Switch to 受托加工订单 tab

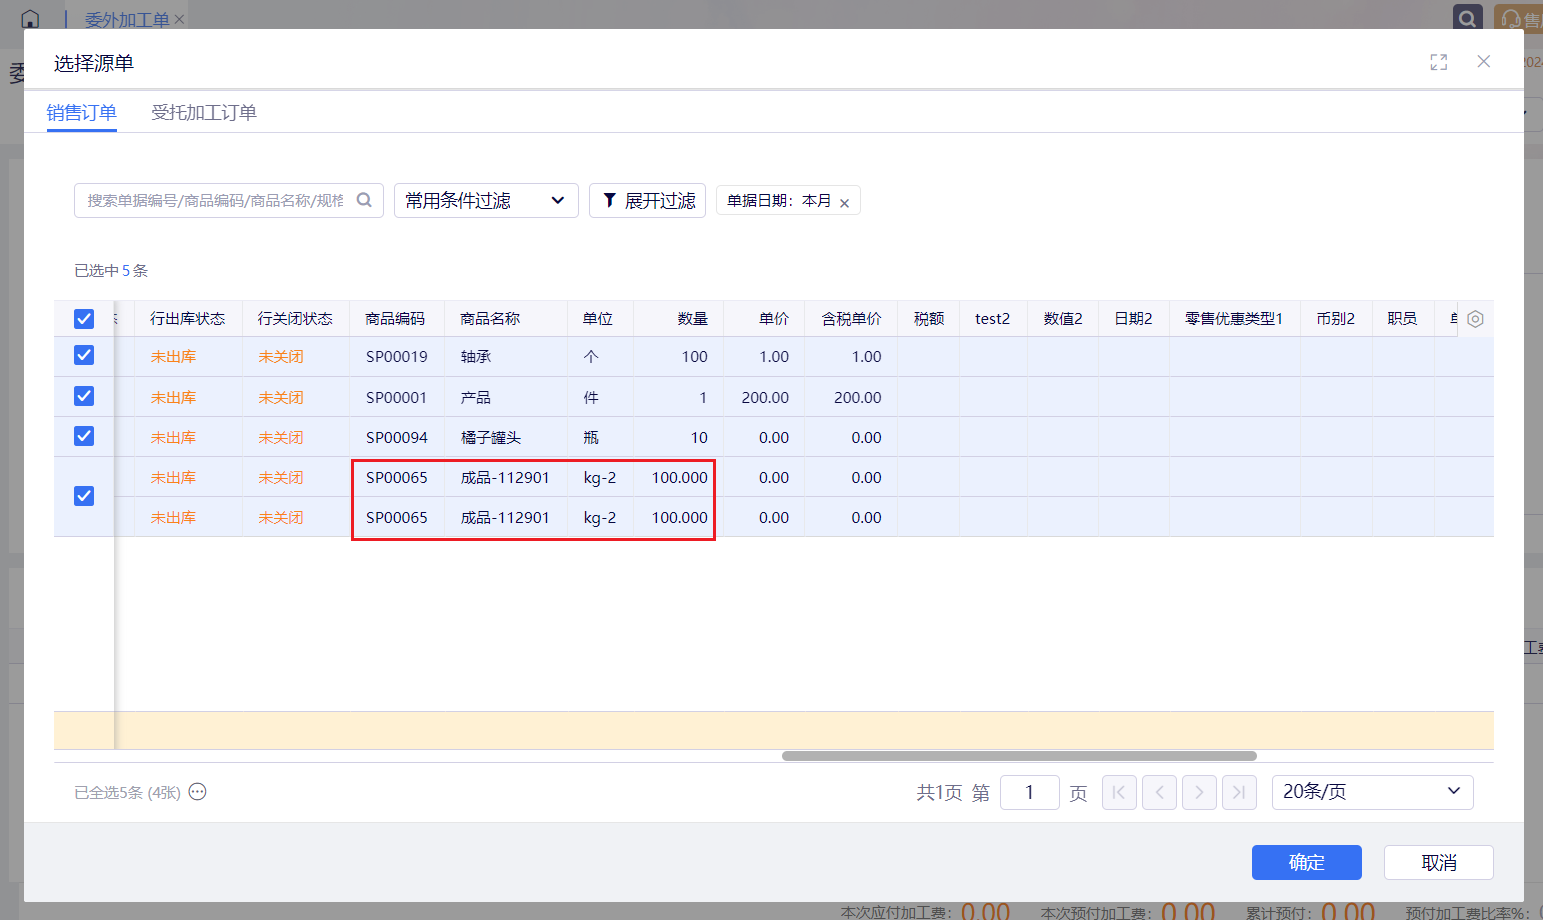(x=204, y=112)
